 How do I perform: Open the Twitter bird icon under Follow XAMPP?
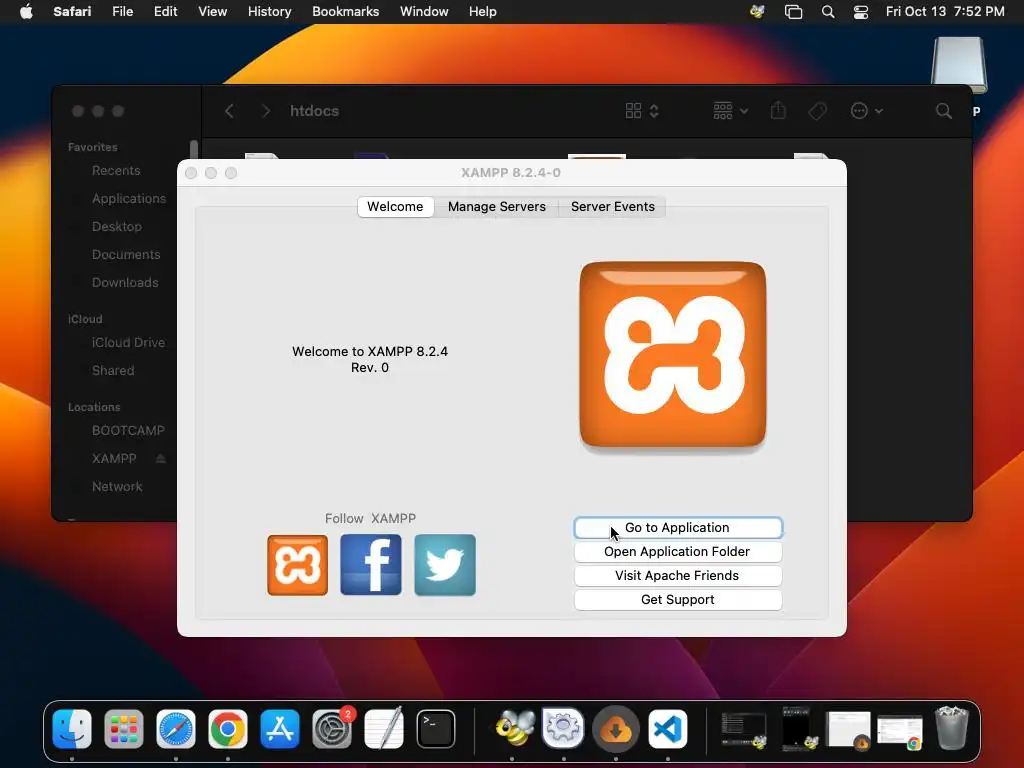tap(445, 565)
